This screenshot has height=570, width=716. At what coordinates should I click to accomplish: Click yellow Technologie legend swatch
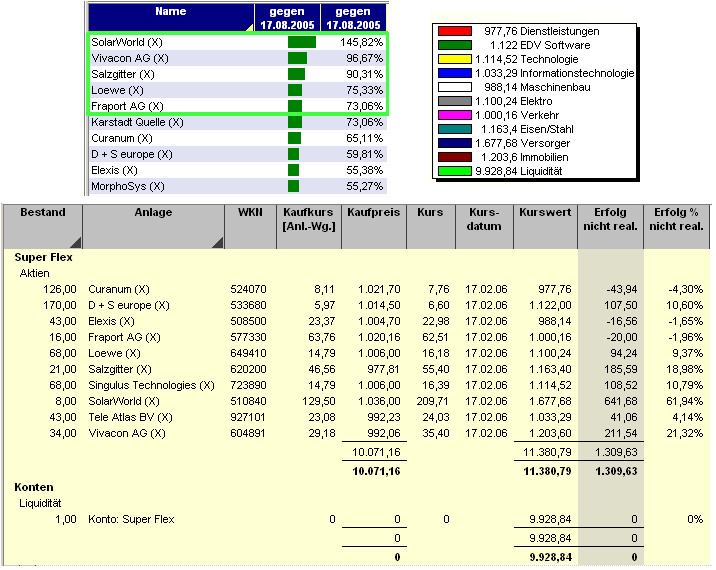click(x=455, y=59)
